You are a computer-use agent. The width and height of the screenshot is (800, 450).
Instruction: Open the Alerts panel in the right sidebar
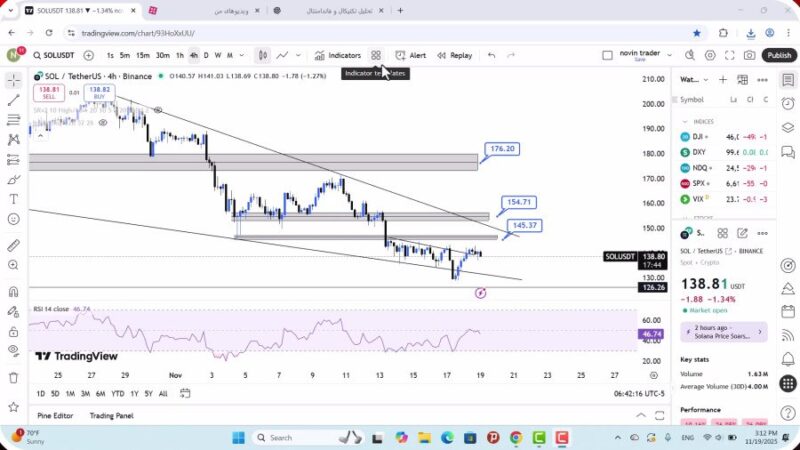click(x=788, y=103)
